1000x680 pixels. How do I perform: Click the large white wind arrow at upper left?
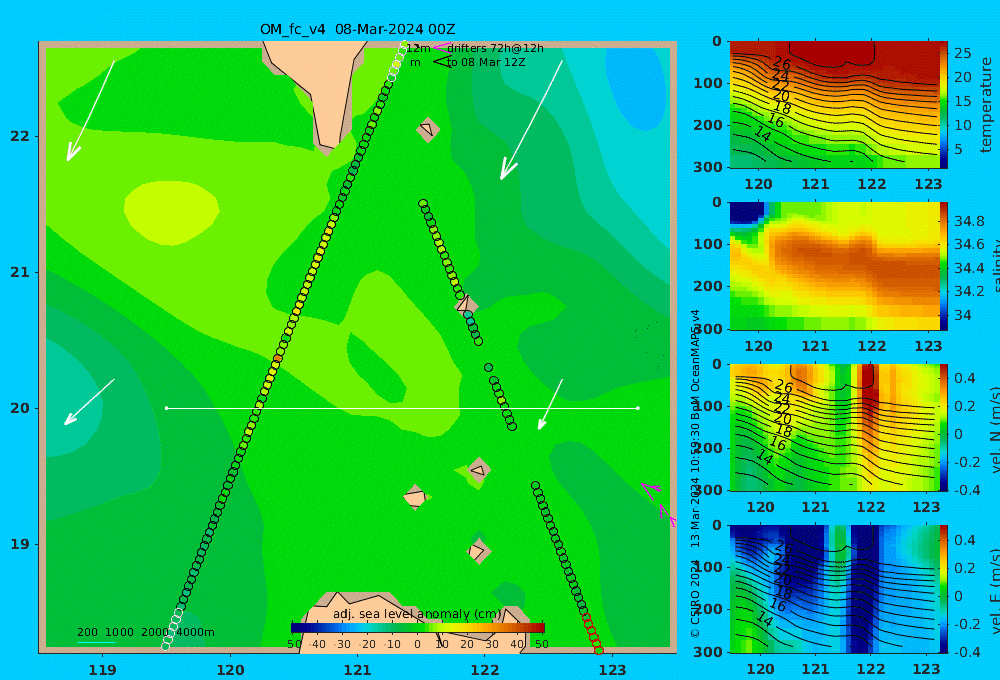click(x=91, y=110)
